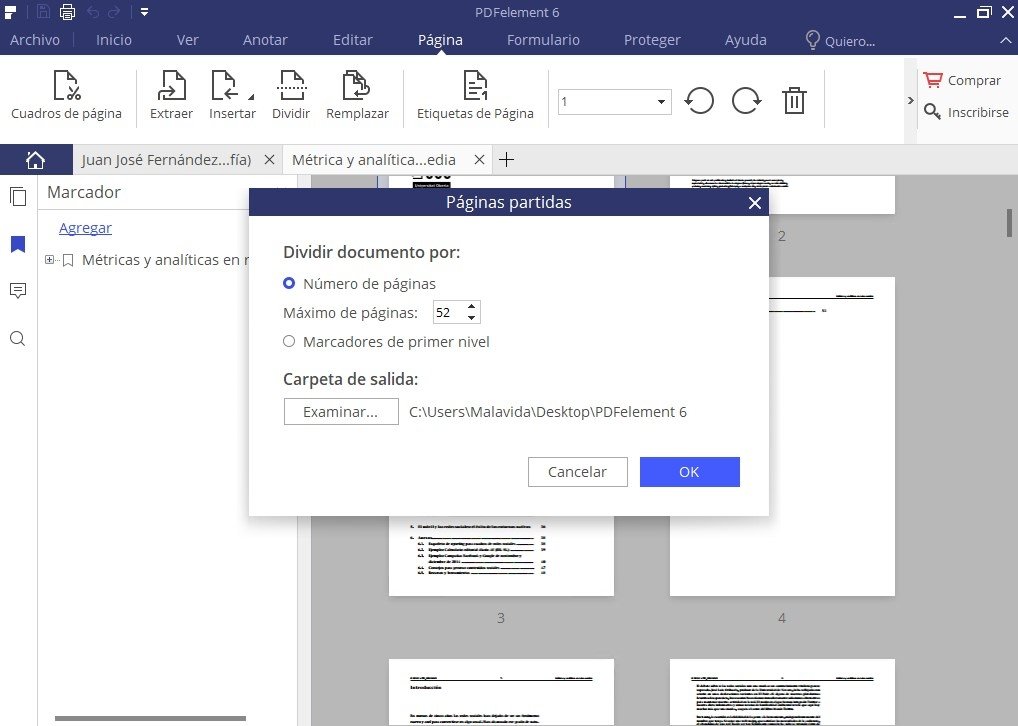The image size is (1018, 726).
Task: Click the Máximo de páginas input field
Action: point(449,312)
